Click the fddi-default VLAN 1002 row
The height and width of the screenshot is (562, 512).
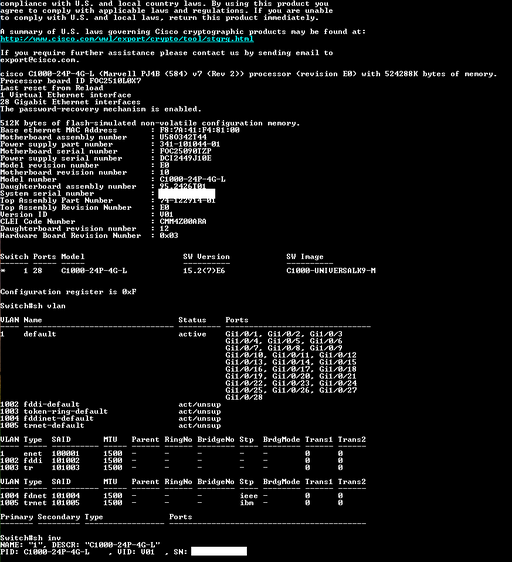(x=110, y=404)
